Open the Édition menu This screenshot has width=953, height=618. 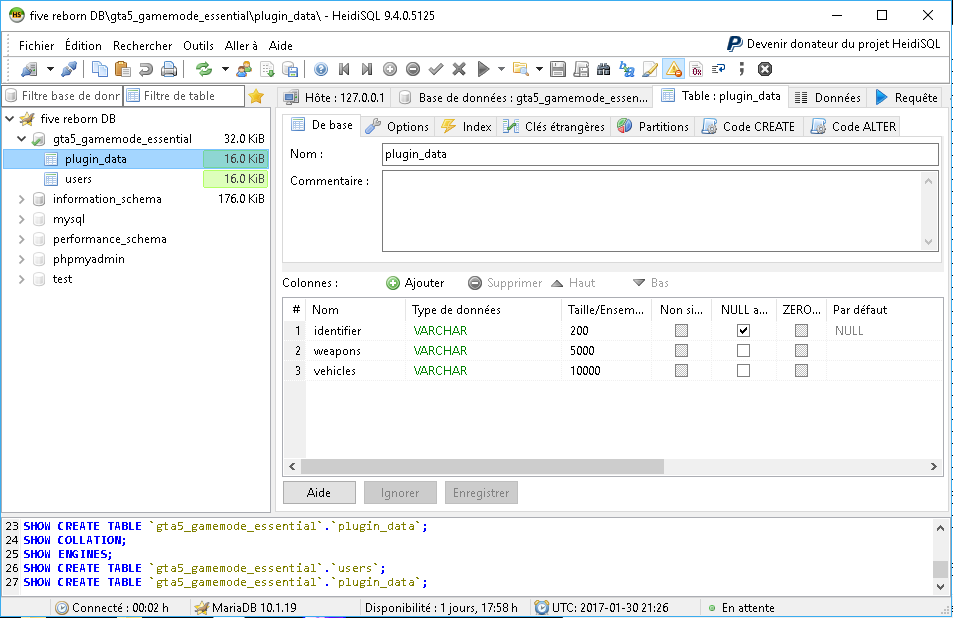pos(83,46)
